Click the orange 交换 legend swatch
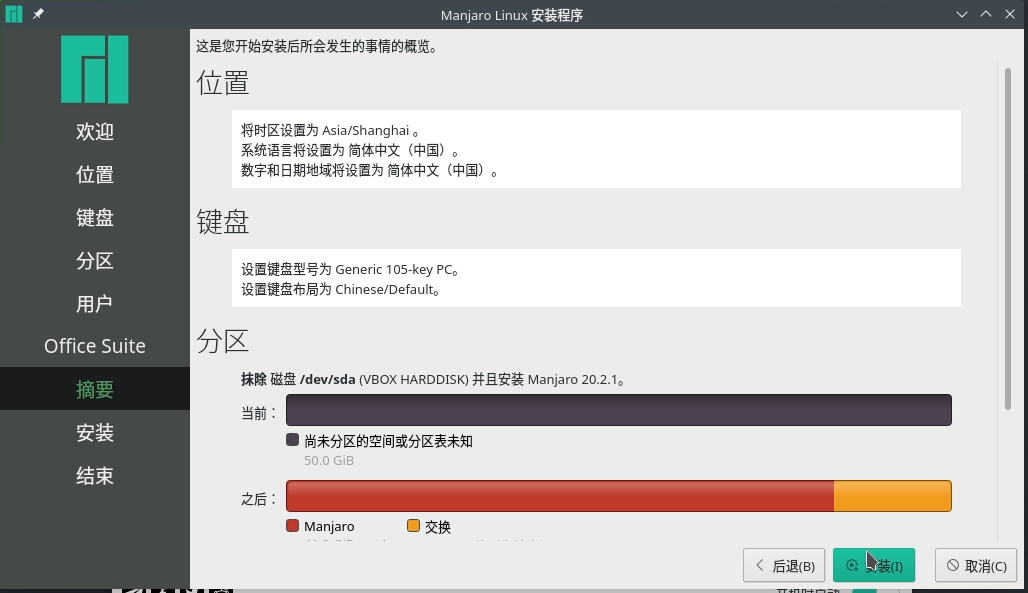The width and height of the screenshot is (1028, 593). (413, 525)
